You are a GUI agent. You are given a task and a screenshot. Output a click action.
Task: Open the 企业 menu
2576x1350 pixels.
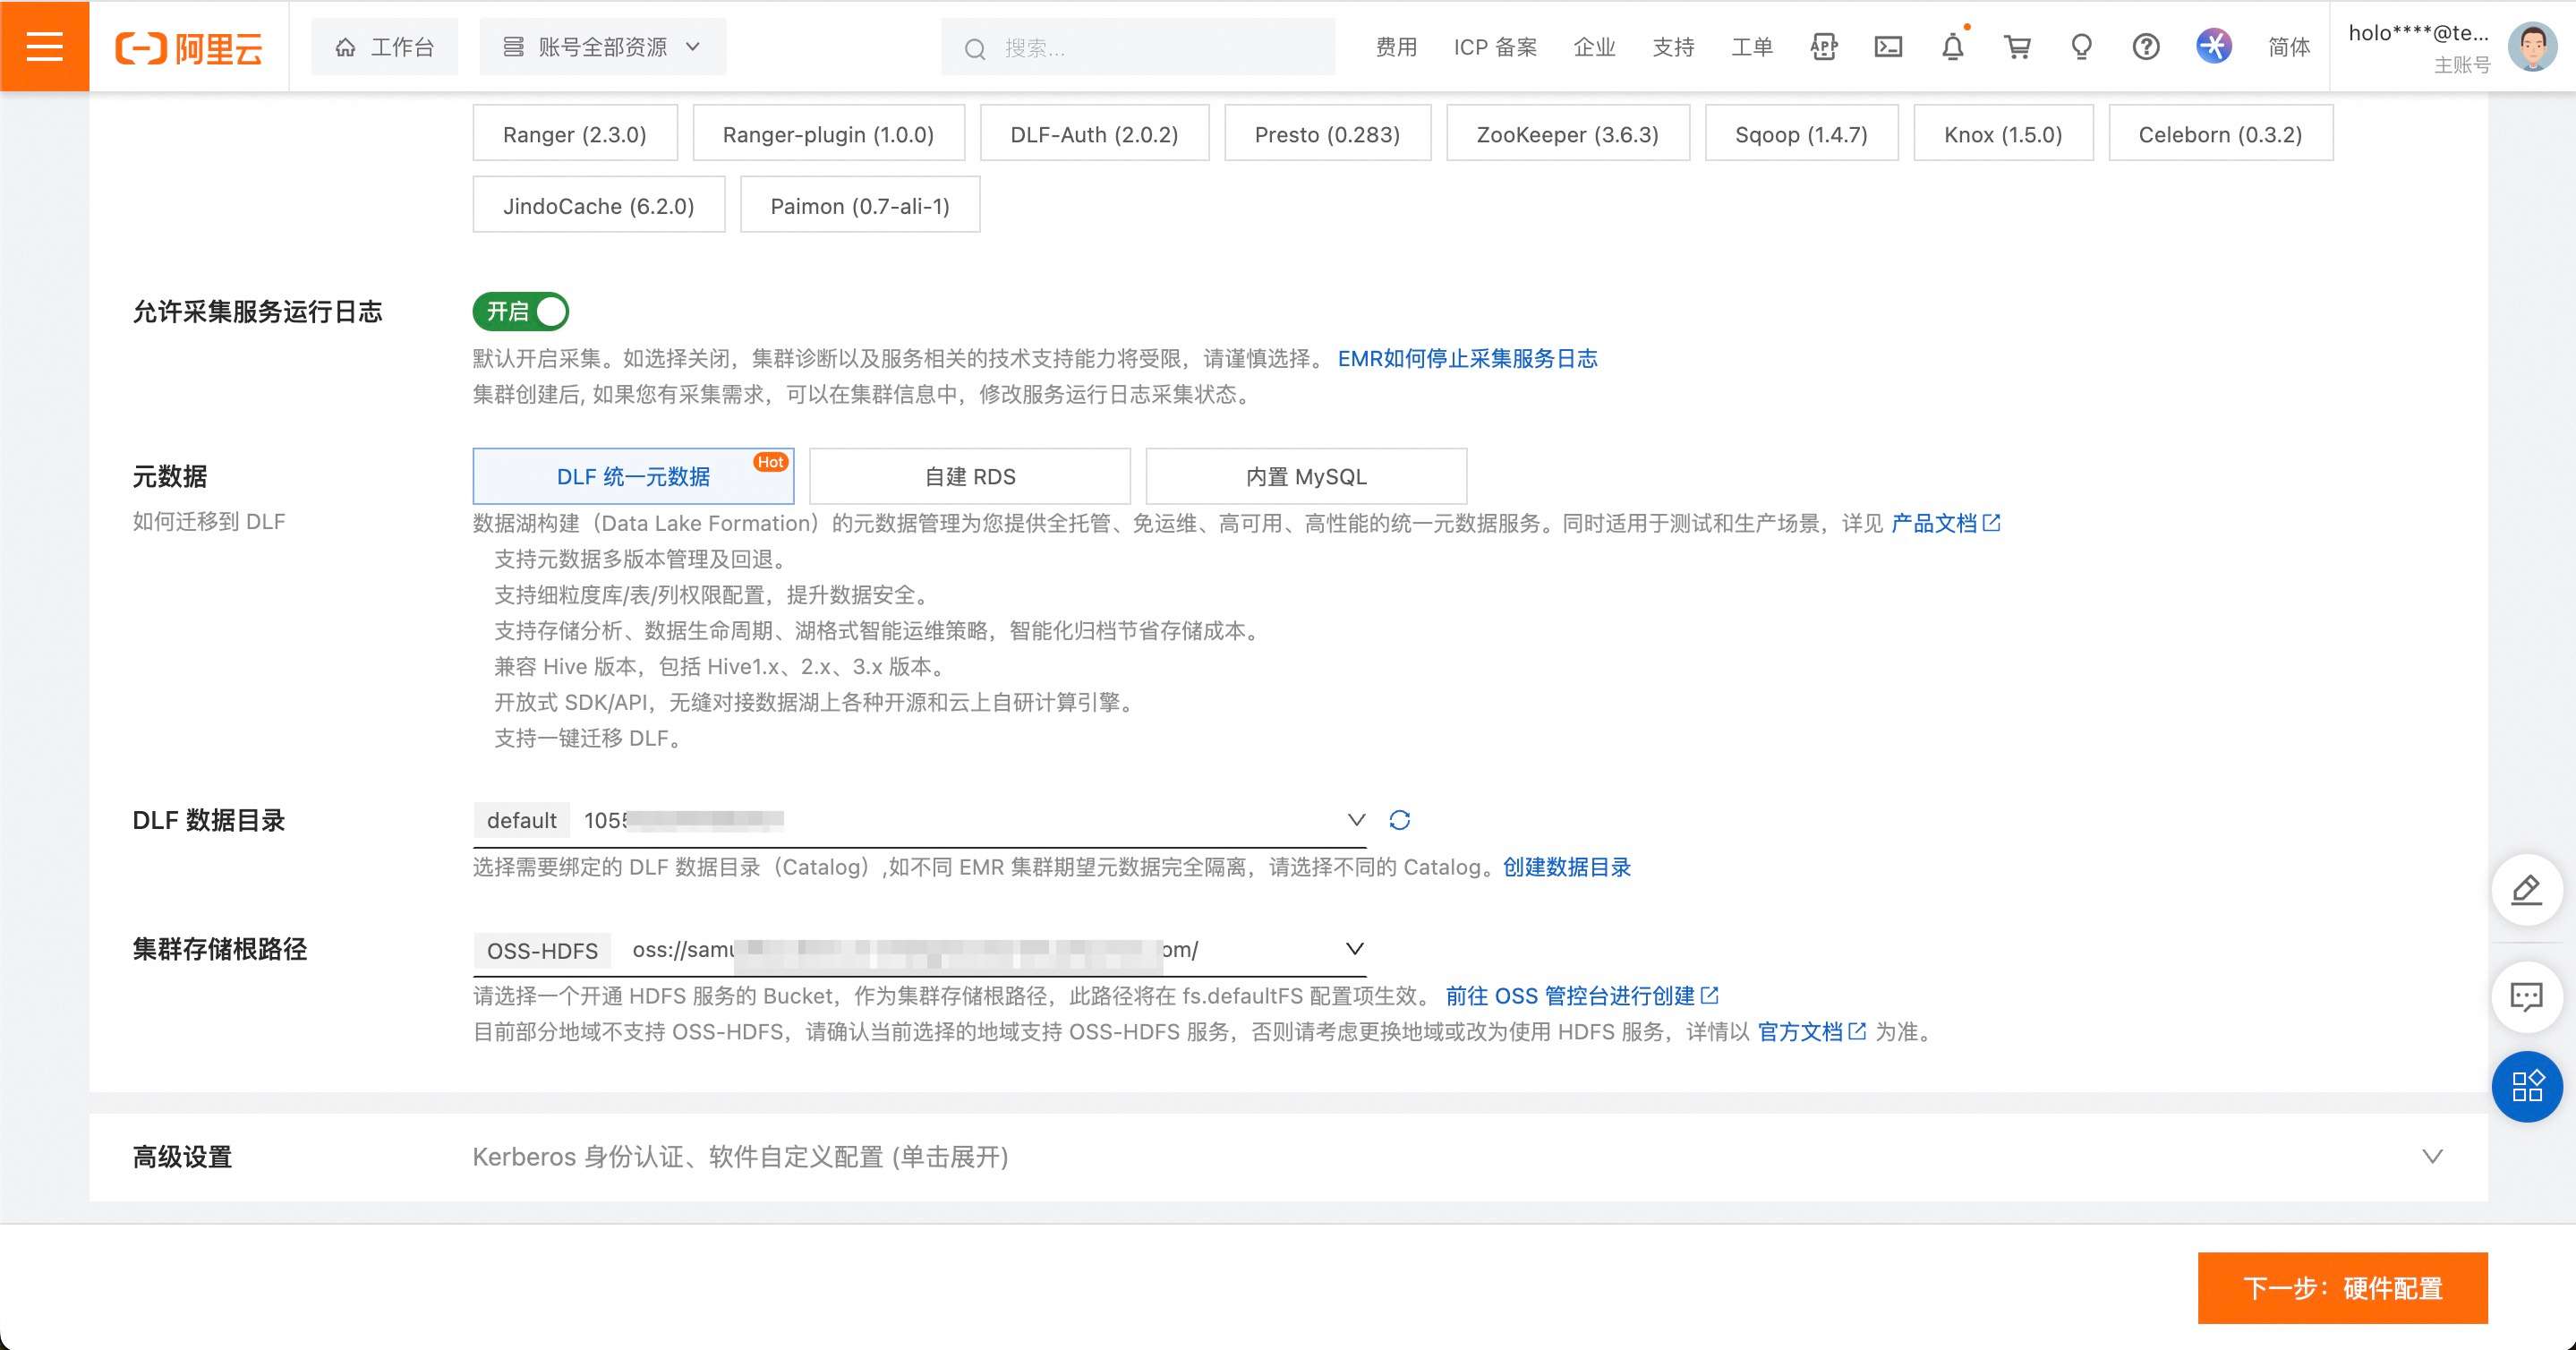[1594, 47]
